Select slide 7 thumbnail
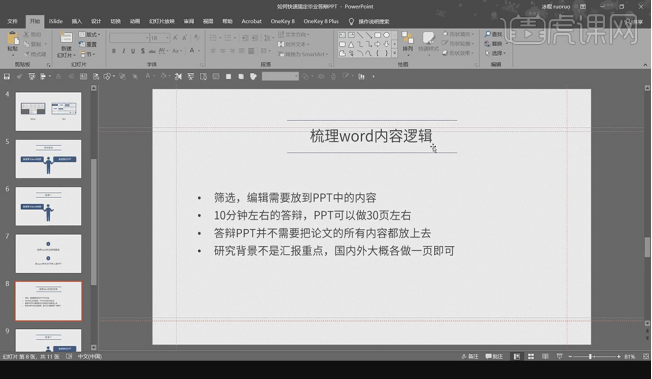Image resolution: width=652 pixels, height=379 pixels. click(48, 254)
